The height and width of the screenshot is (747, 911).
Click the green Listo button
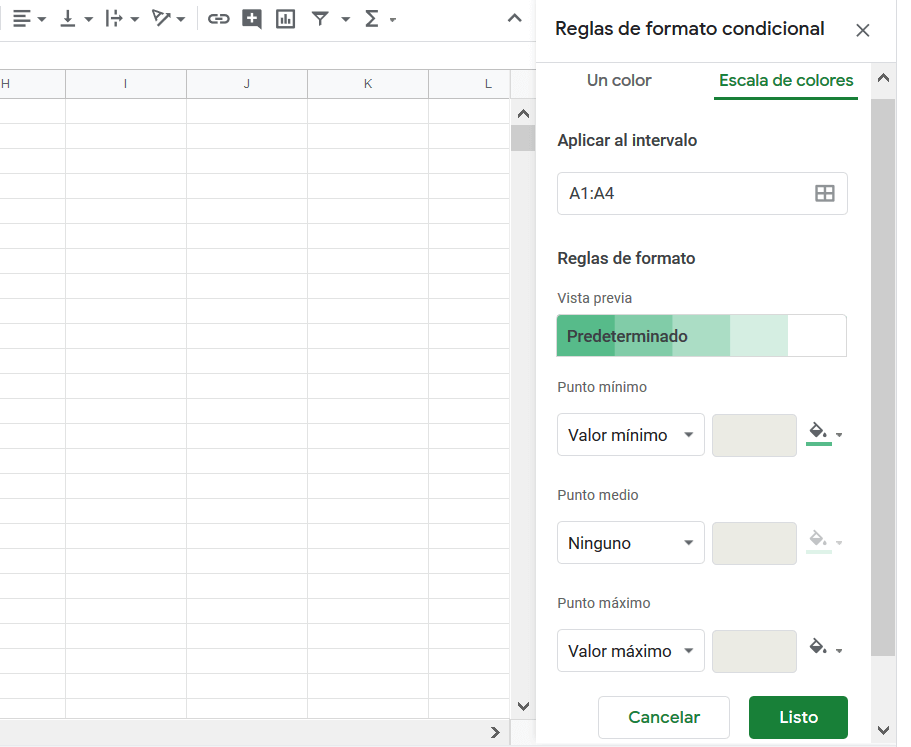click(798, 717)
